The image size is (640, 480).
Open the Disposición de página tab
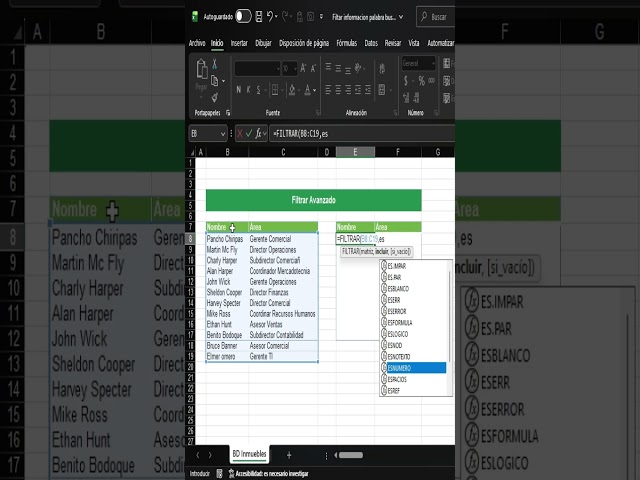pos(304,43)
